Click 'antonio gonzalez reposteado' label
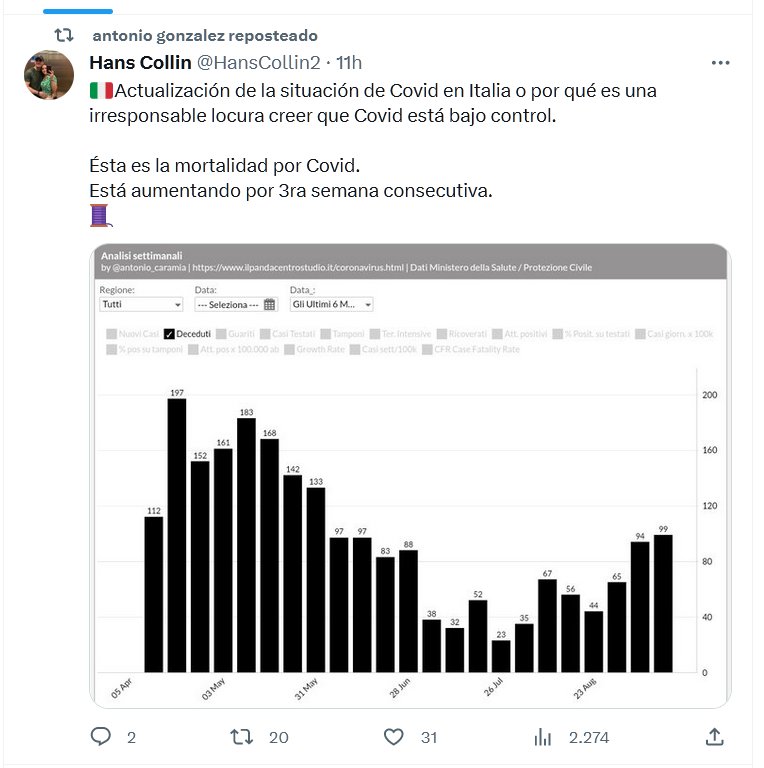The height and width of the screenshot is (768, 764). click(205, 36)
